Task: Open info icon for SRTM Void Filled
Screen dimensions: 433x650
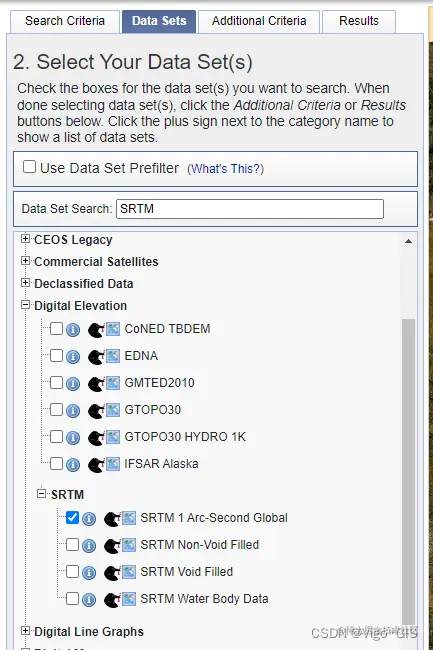Action: (89, 573)
